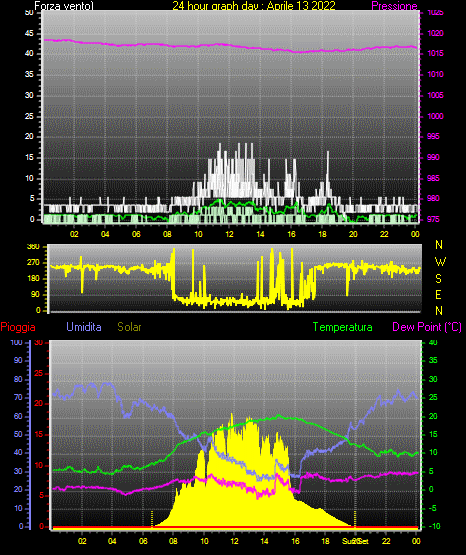Click the Umidita legend label
This screenshot has height=555, width=466.
[84, 327]
